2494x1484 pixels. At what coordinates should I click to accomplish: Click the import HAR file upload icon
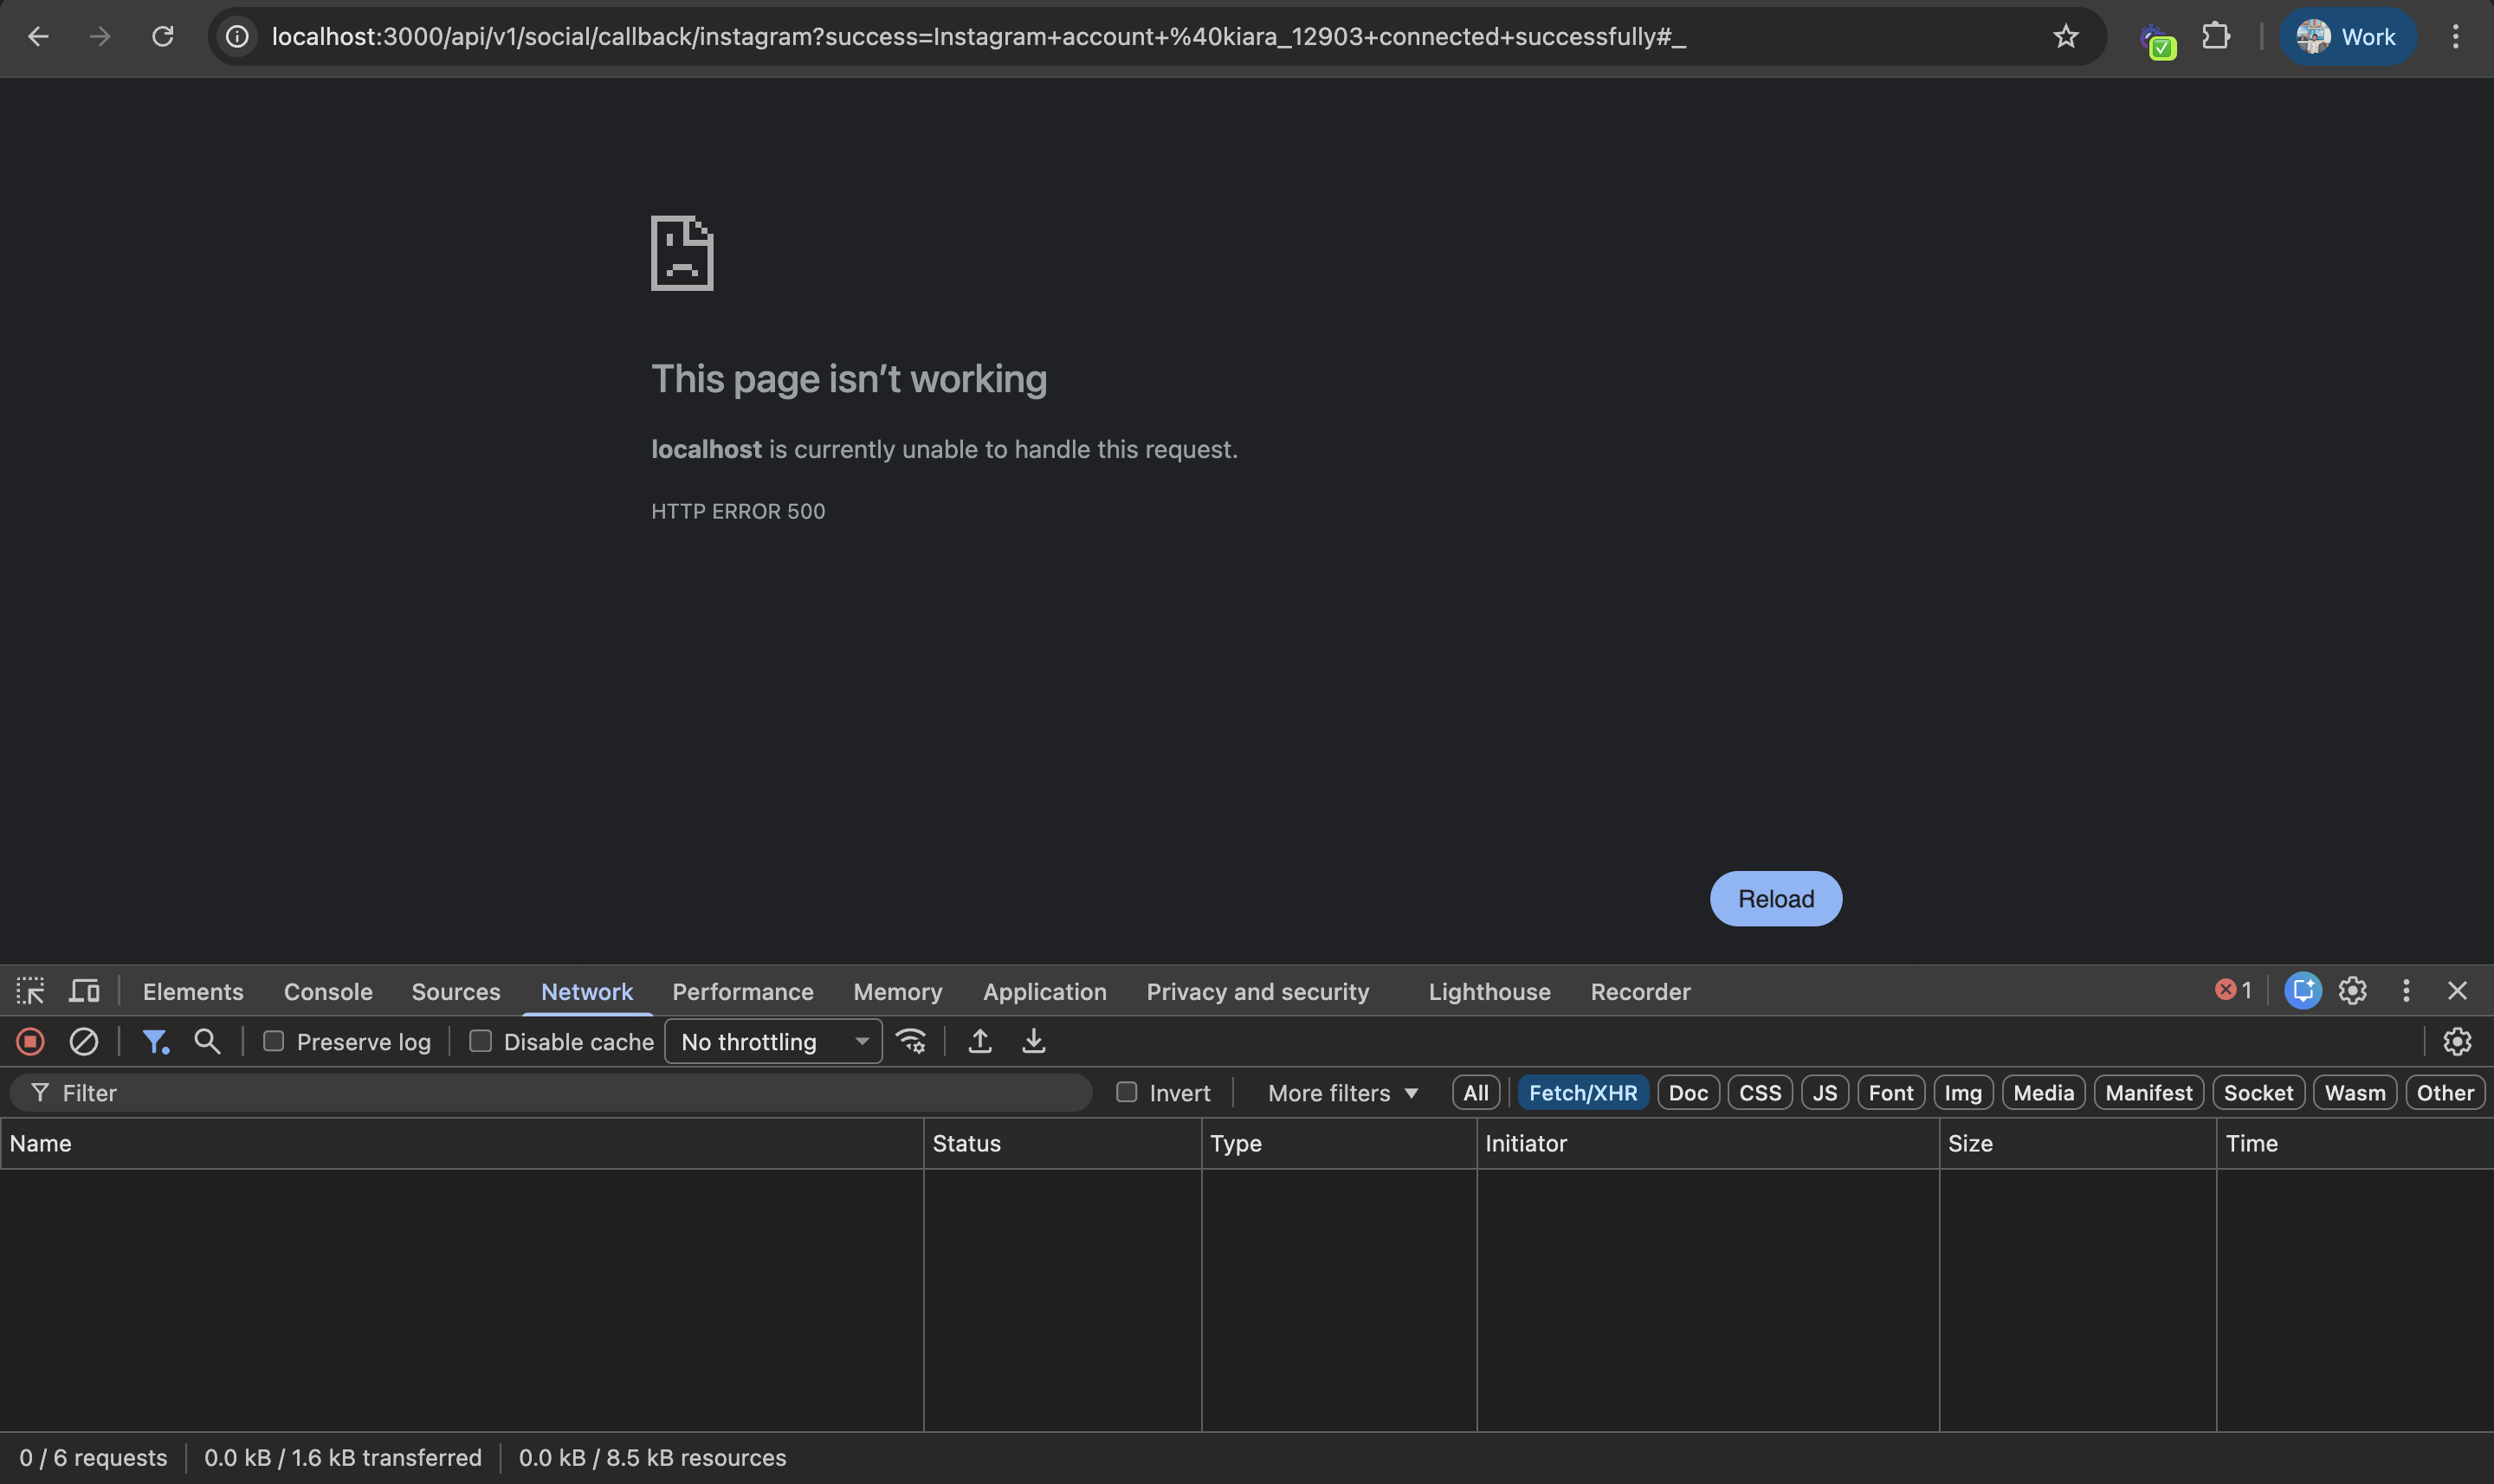tap(980, 1041)
